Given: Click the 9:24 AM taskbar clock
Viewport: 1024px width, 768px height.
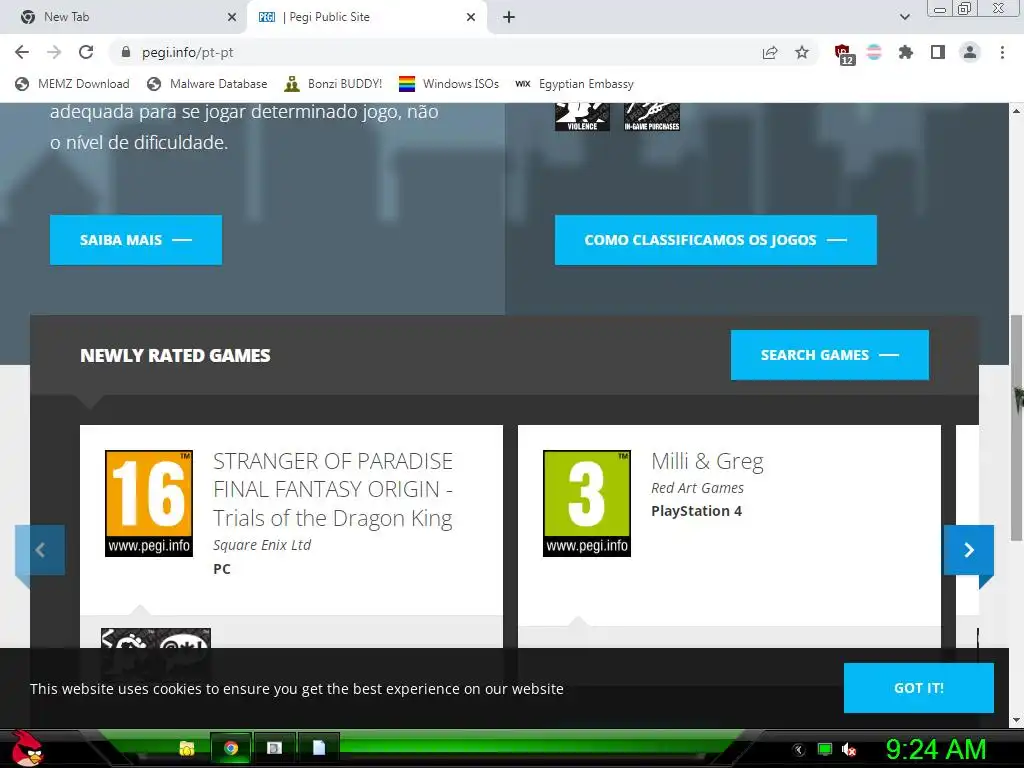Looking at the screenshot, I should [x=935, y=749].
